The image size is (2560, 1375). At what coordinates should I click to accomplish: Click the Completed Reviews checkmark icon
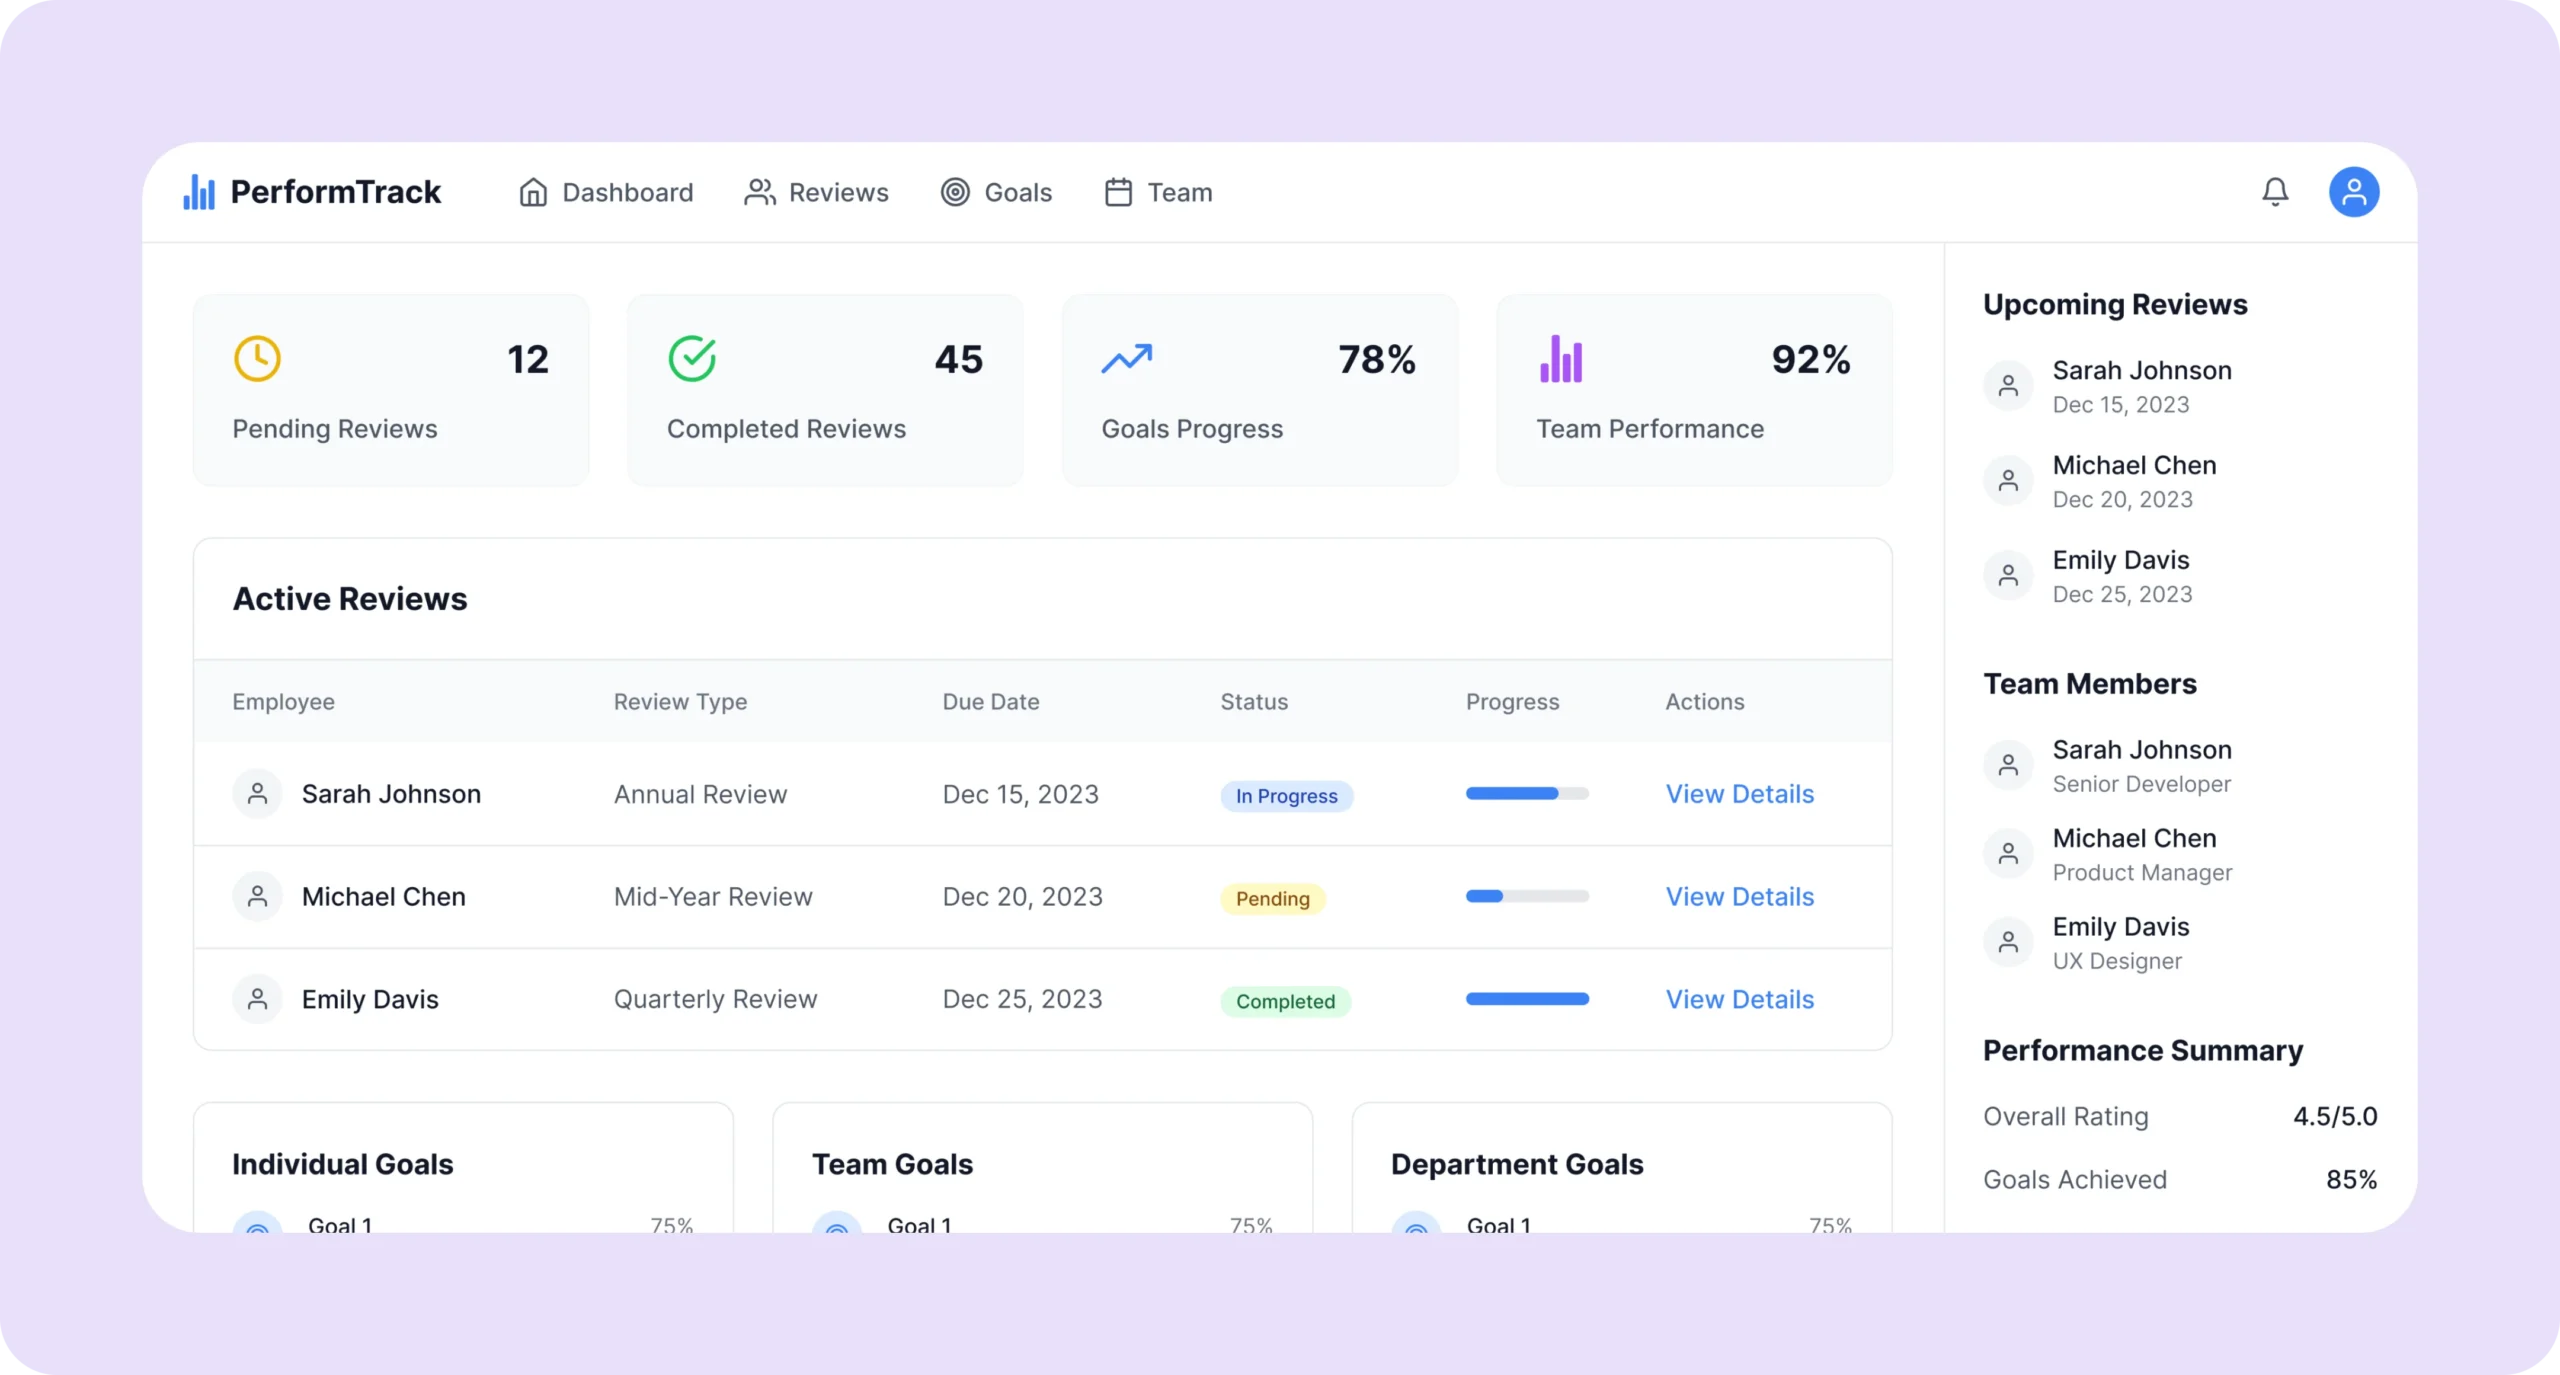coord(692,359)
